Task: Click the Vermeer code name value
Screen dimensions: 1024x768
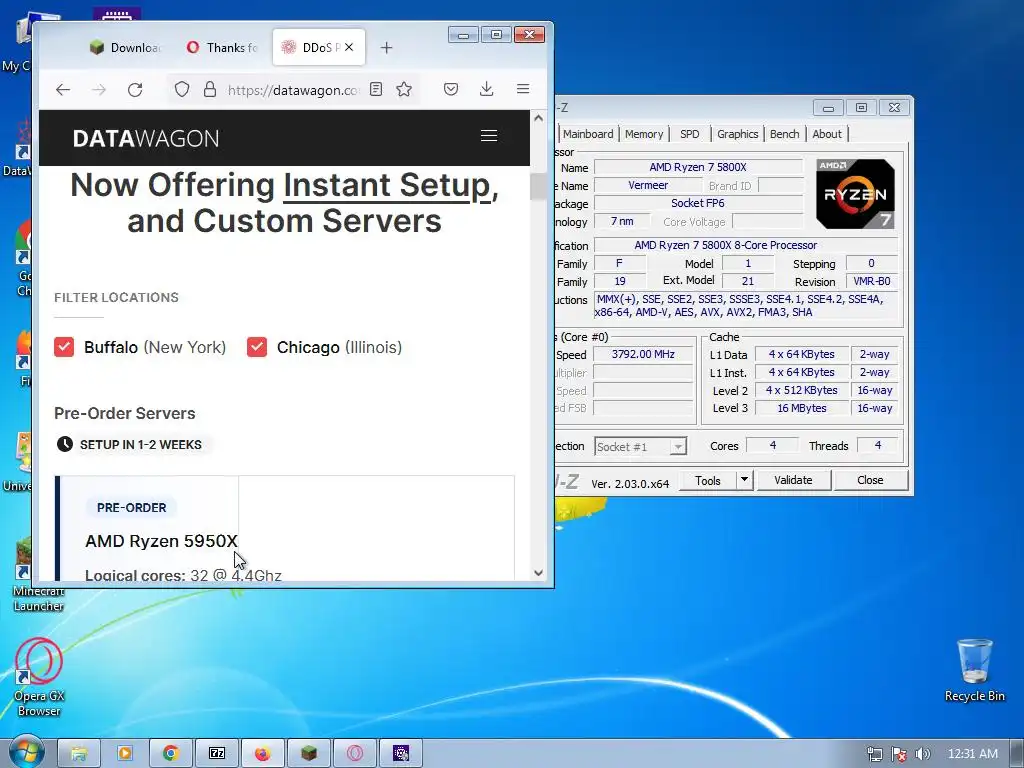Action: point(648,185)
